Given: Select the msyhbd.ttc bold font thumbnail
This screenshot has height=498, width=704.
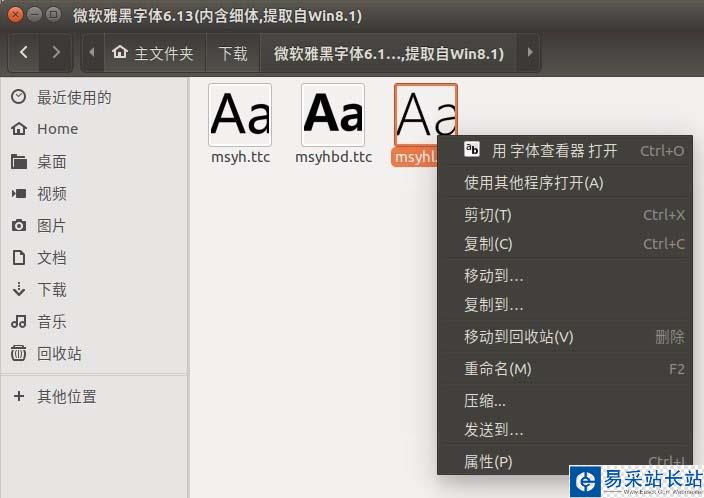Looking at the screenshot, I should point(333,115).
